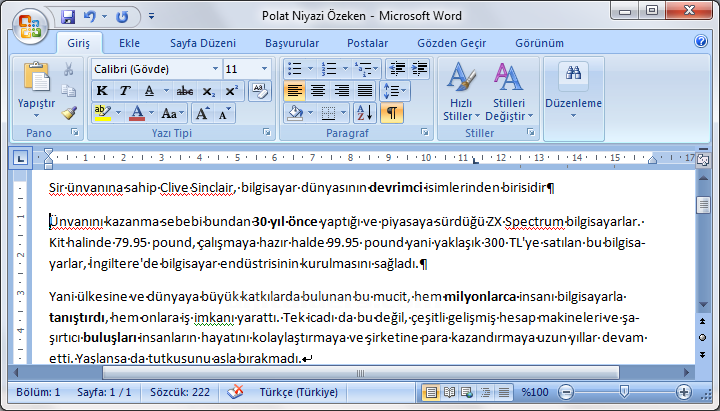Open Stilleri Değiştir menu
The width and height of the screenshot is (720, 411).
509,91
